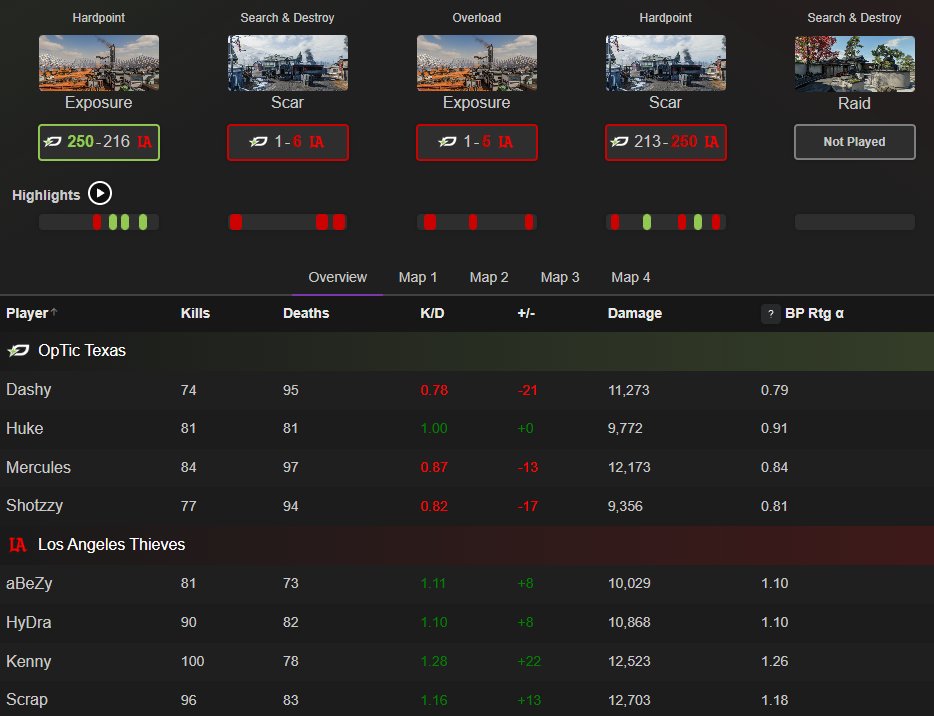Open the Scar Hardpoint map thumbnail
This screenshot has height=716, width=934.
coord(665,63)
